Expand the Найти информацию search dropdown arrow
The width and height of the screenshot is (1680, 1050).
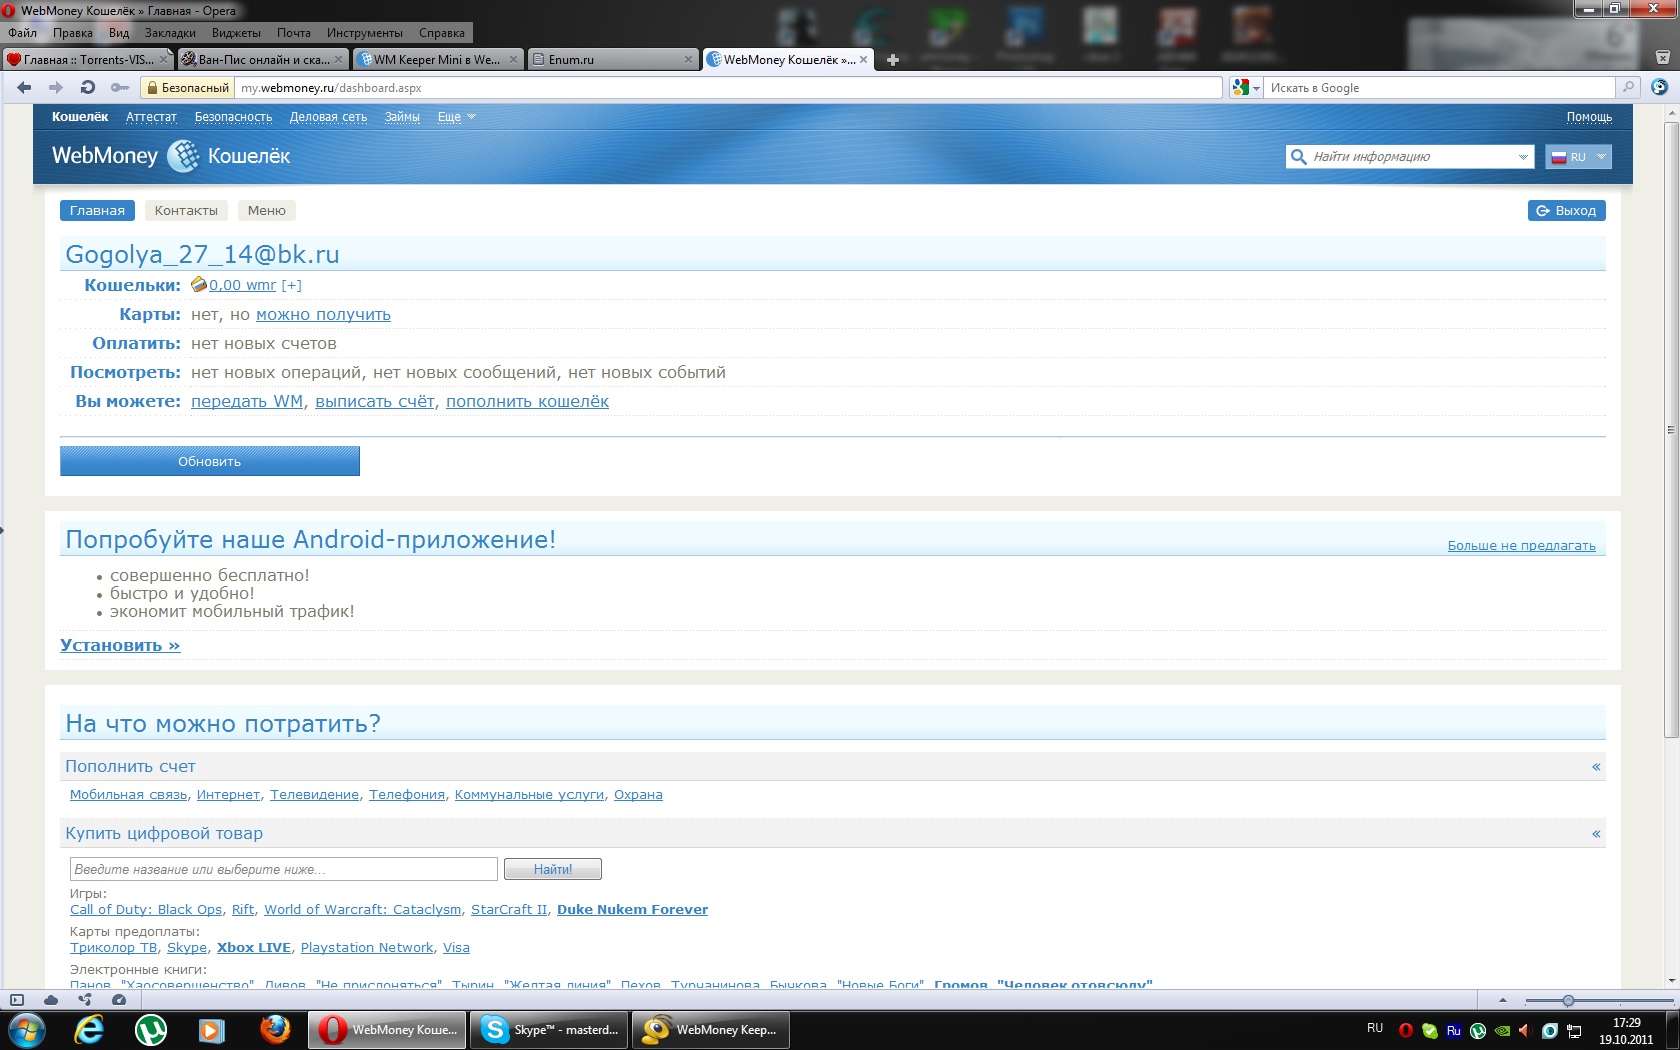1523,157
